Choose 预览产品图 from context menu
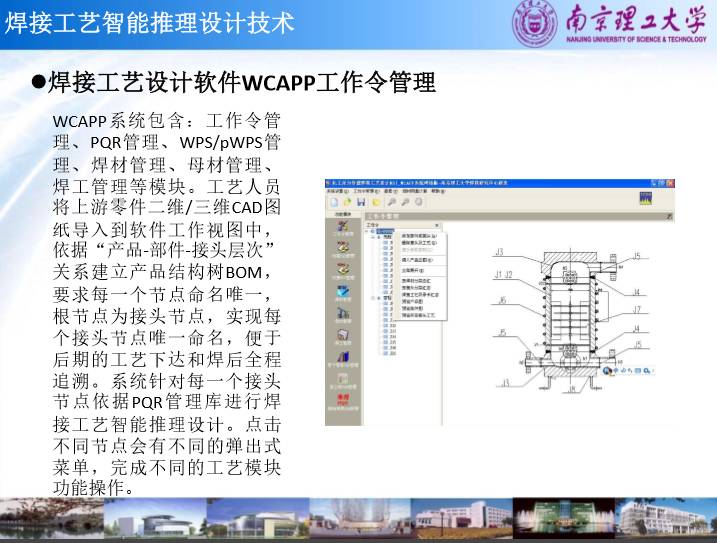The height and width of the screenshot is (543, 717). point(412,302)
